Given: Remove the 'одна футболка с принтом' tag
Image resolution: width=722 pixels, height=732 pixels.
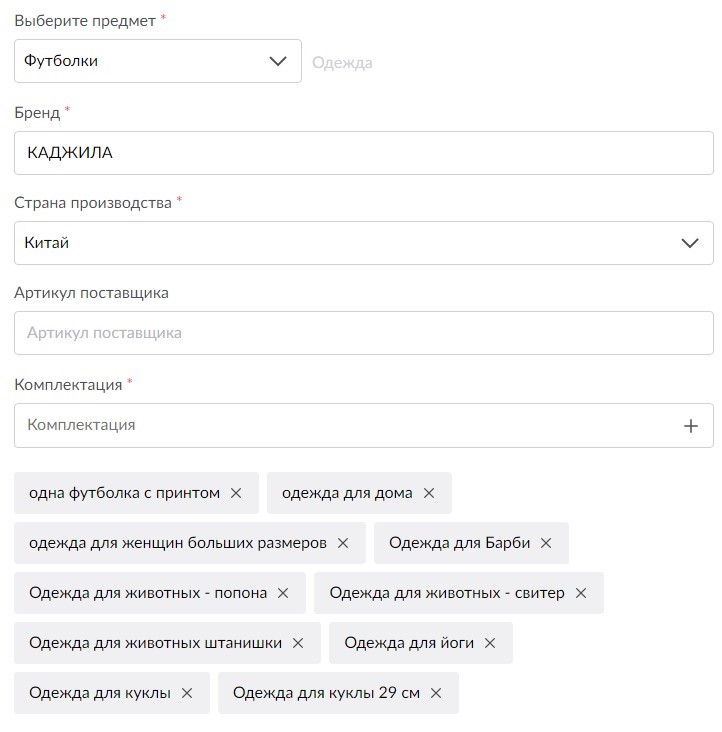Looking at the screenshot, I should coord(236,493).
